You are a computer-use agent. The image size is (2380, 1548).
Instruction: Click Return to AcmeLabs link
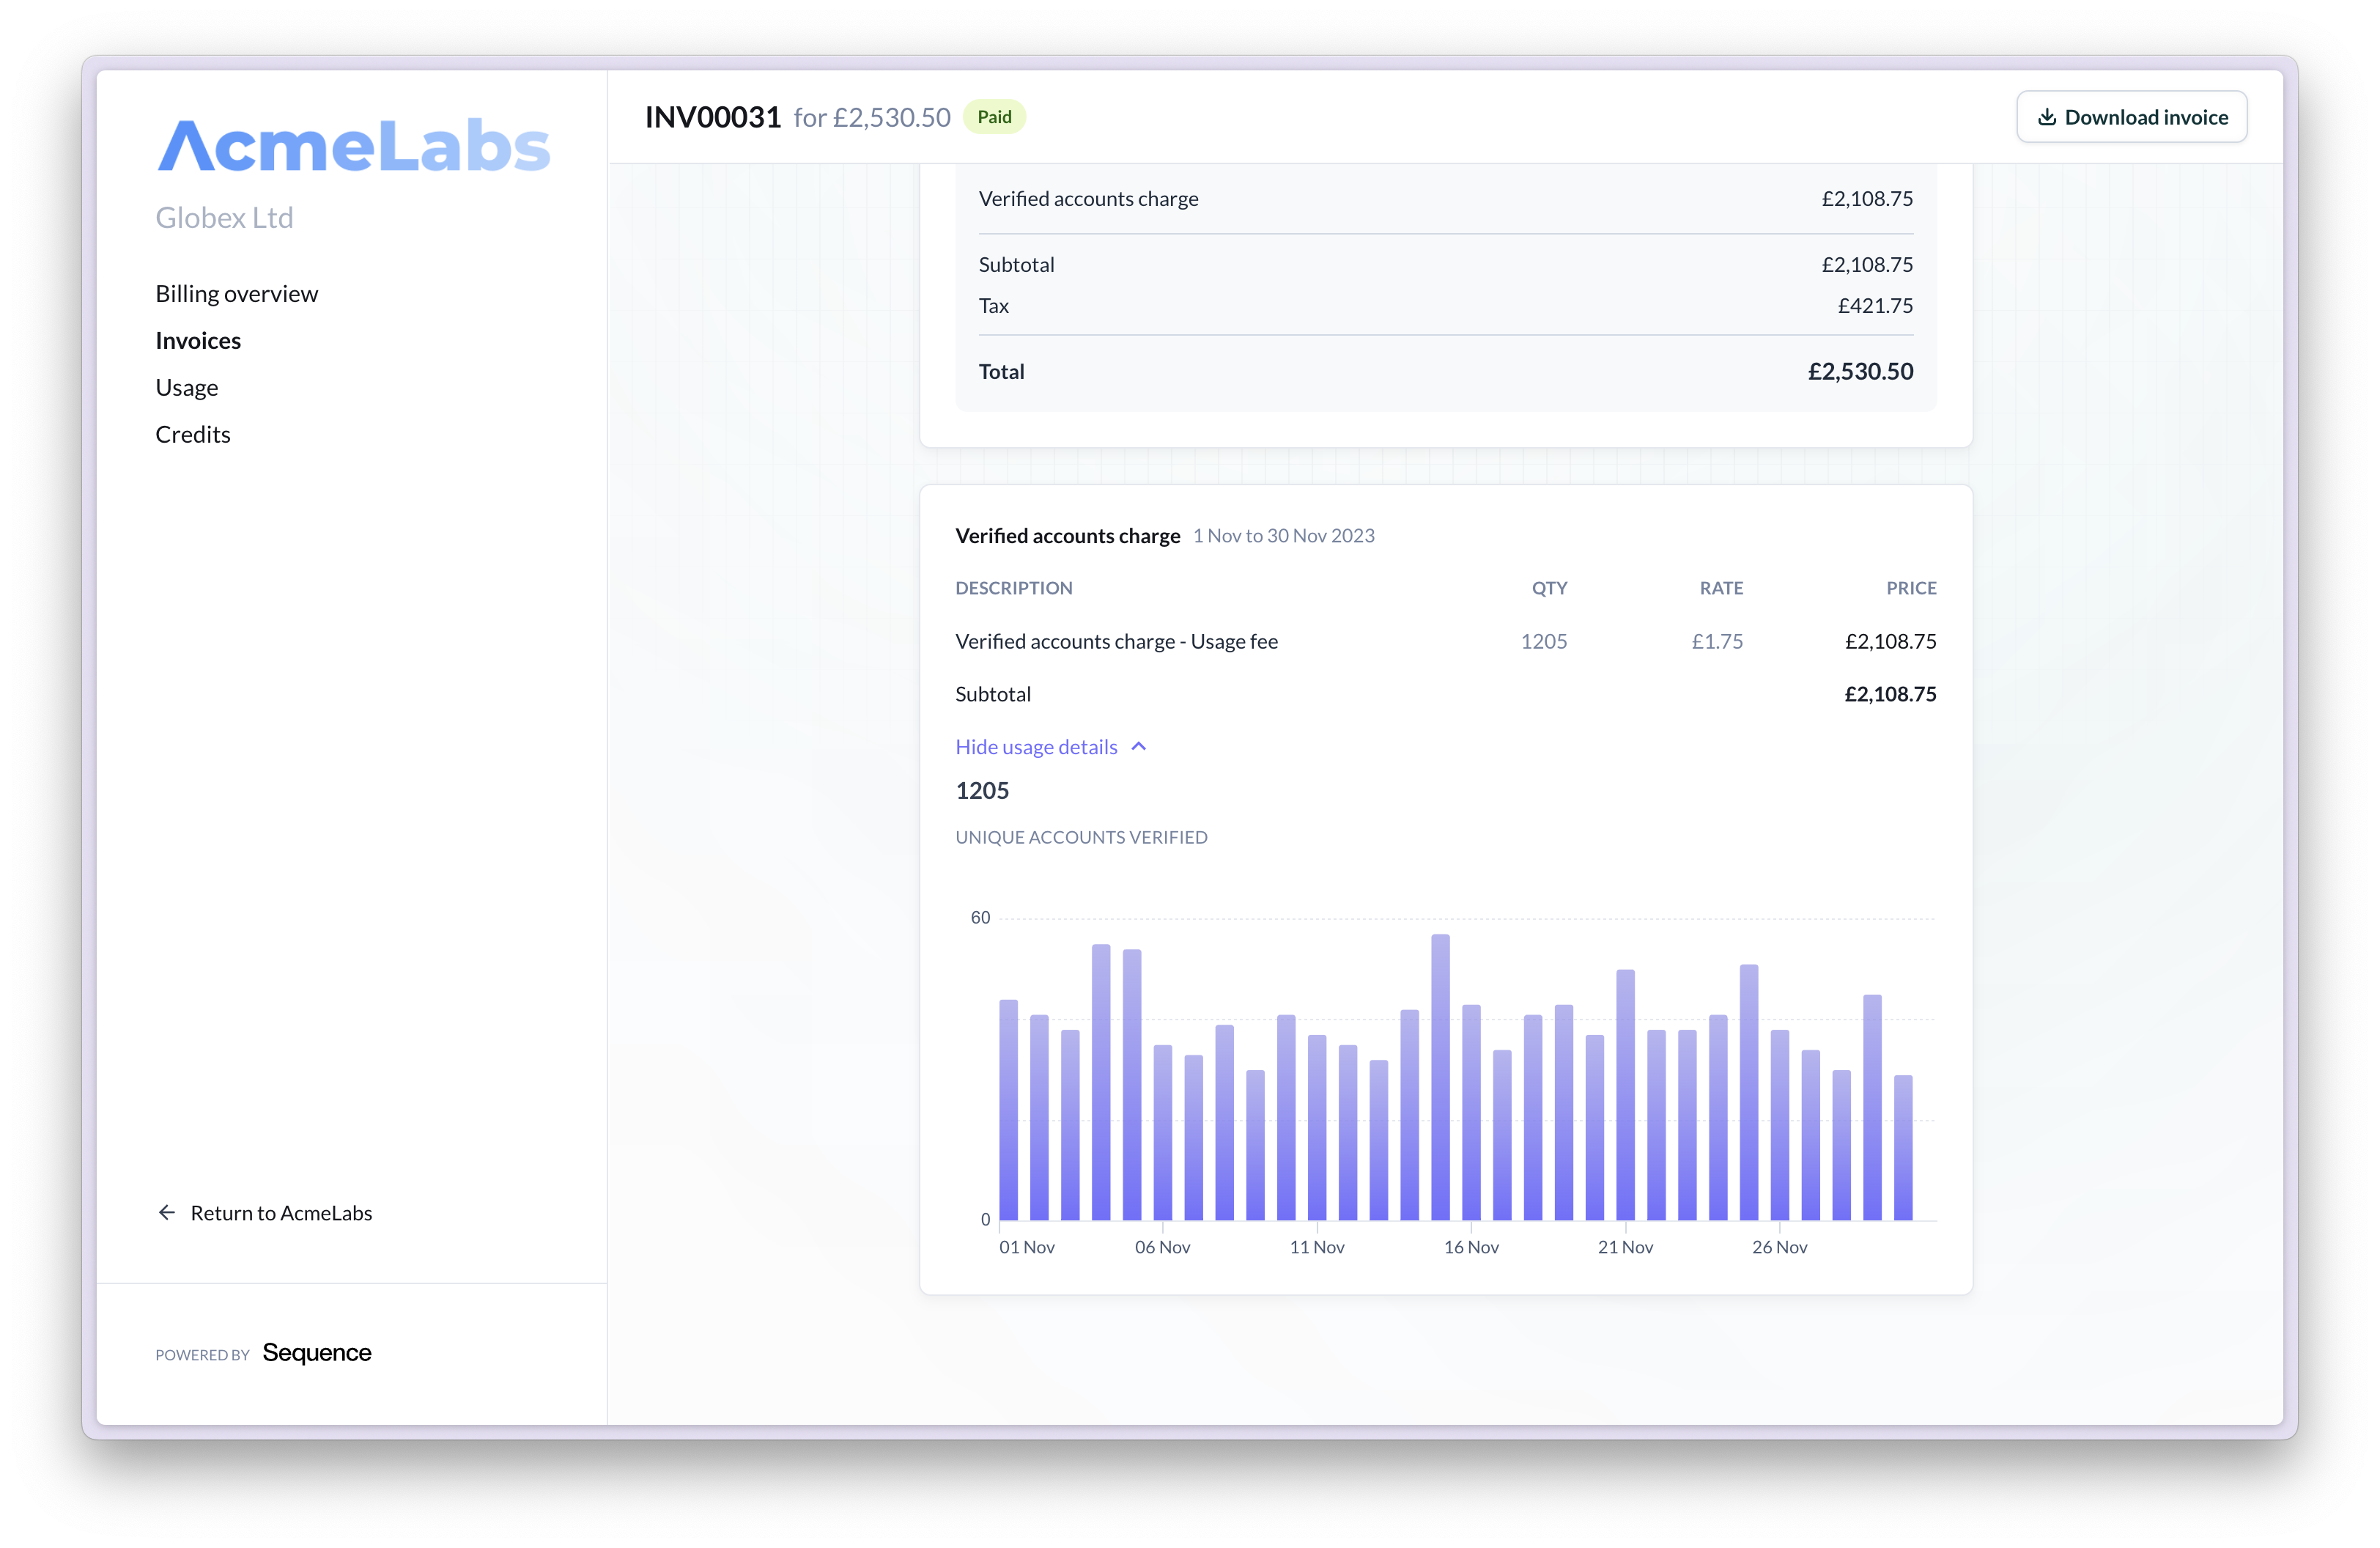[x=281, y=1212]
